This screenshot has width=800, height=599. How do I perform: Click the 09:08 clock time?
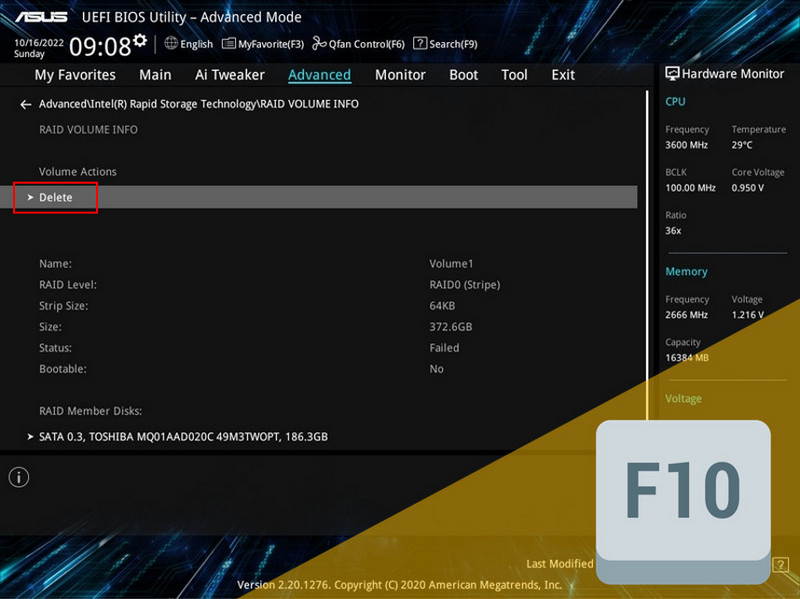pos(101,47)
